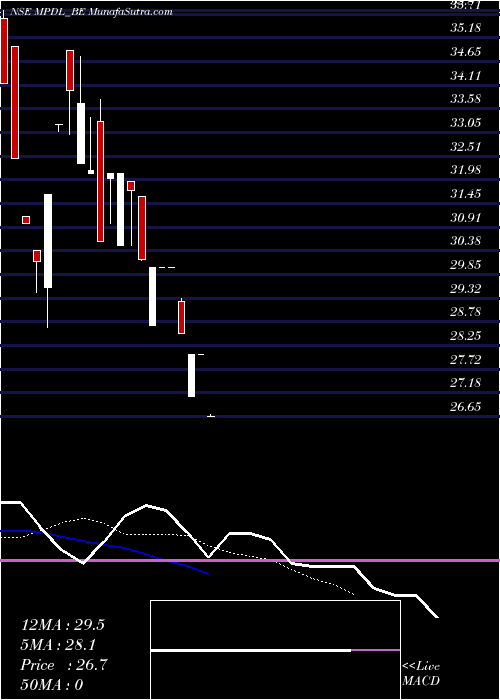Click the 50MA : 0 readout

click(x=52, y=685)
